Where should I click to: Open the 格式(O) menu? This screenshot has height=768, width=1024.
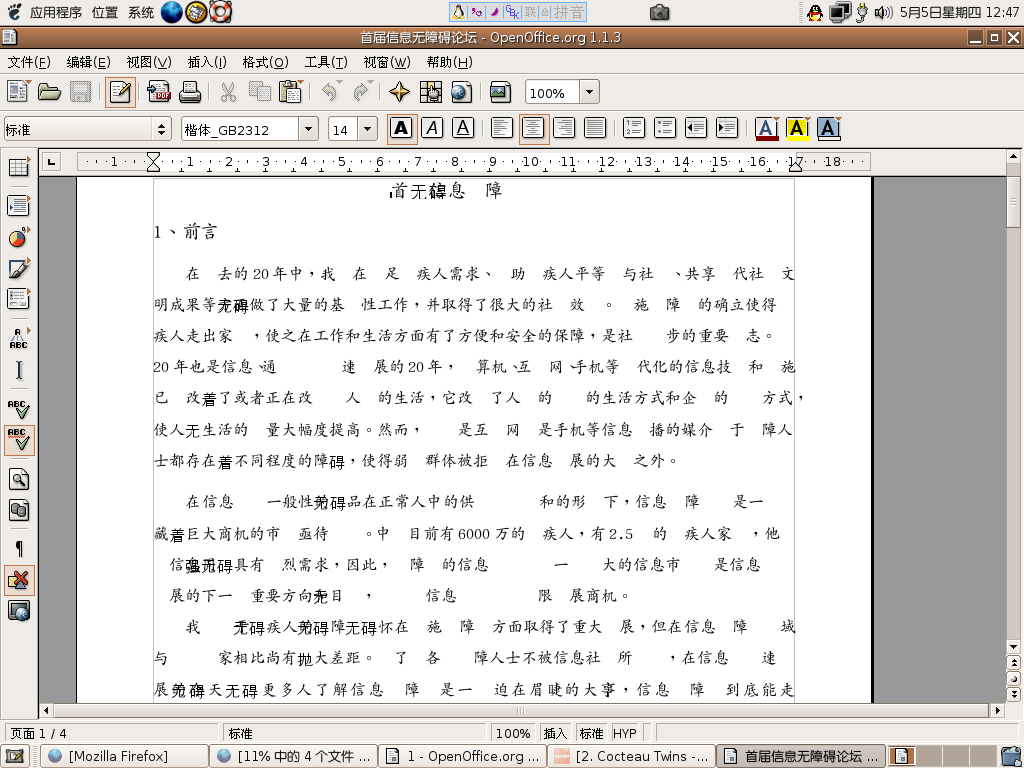[x=265, y=62]
